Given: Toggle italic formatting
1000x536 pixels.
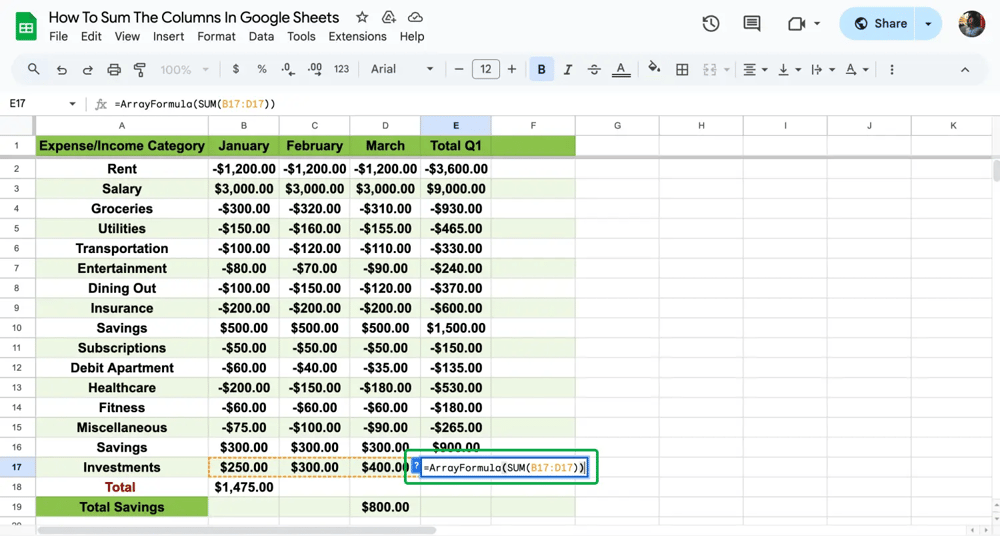Looking at the screenshot, I should coord(568,70).
